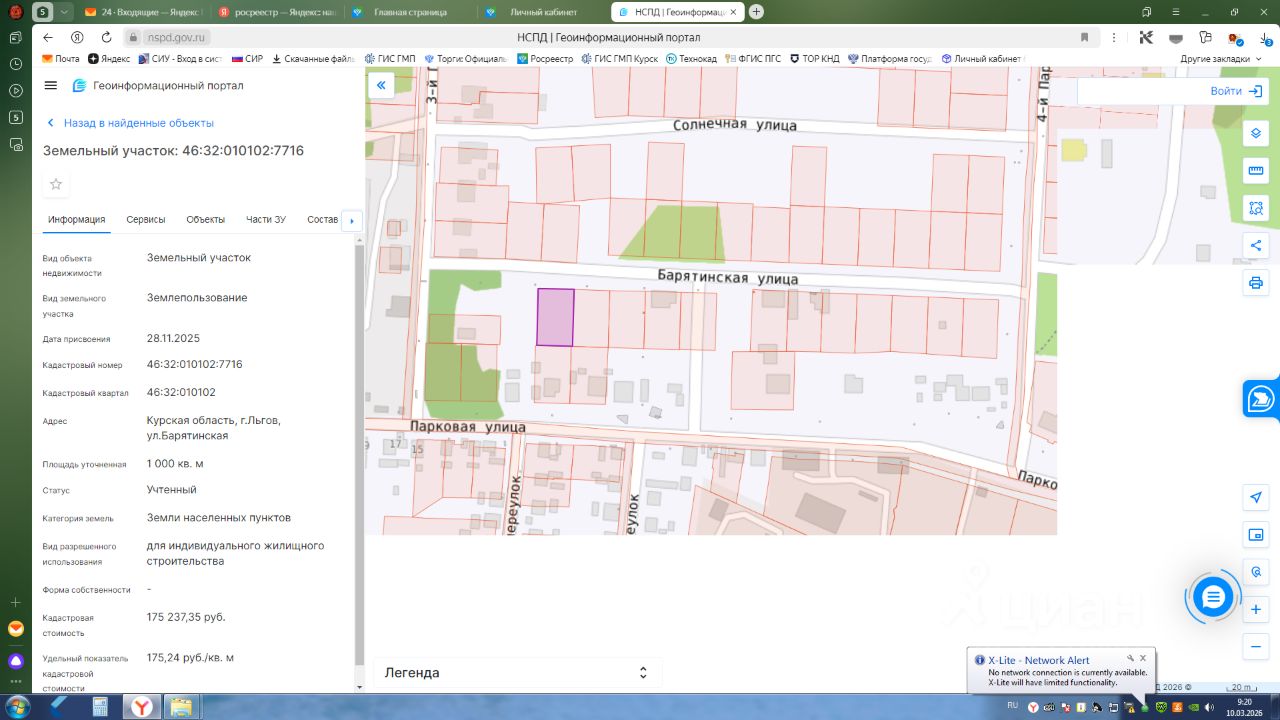Click the share map icon
This screenshot has height=720, width=1280.
tap(1256, 246)
